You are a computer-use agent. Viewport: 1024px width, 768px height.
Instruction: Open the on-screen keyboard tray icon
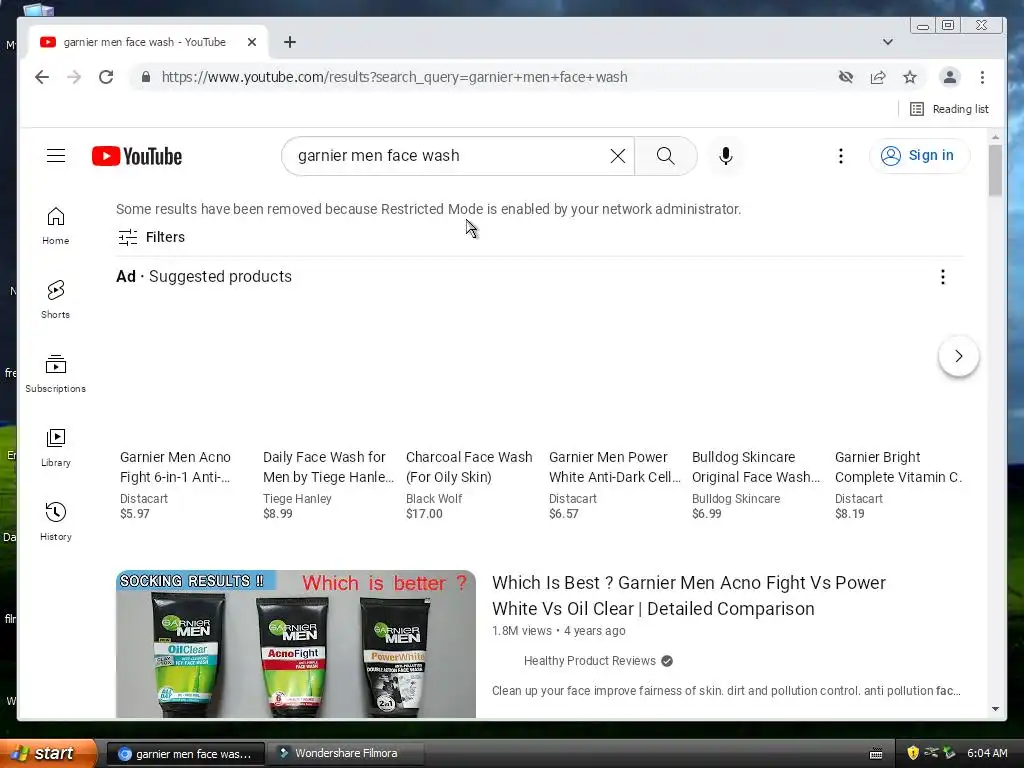click(876, 754)
